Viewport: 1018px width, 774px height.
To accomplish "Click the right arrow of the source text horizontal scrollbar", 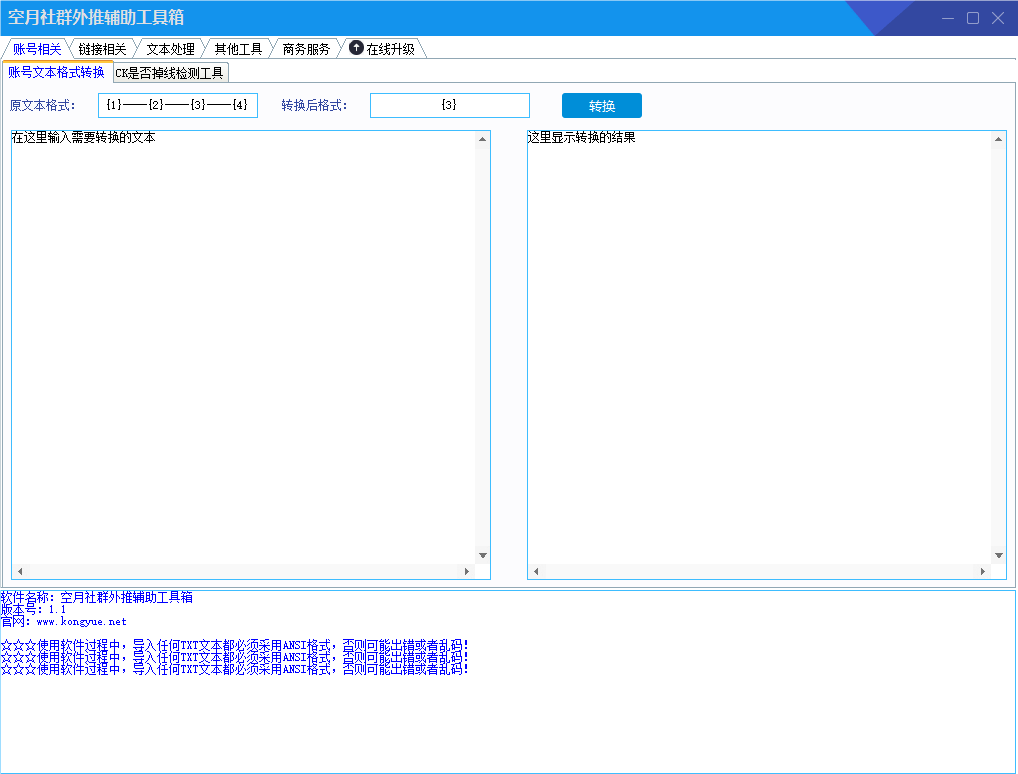I will click(x=467, y=571).
